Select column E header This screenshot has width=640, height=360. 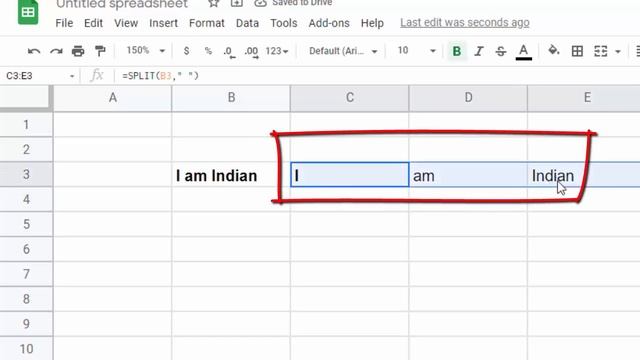(584, 98)
